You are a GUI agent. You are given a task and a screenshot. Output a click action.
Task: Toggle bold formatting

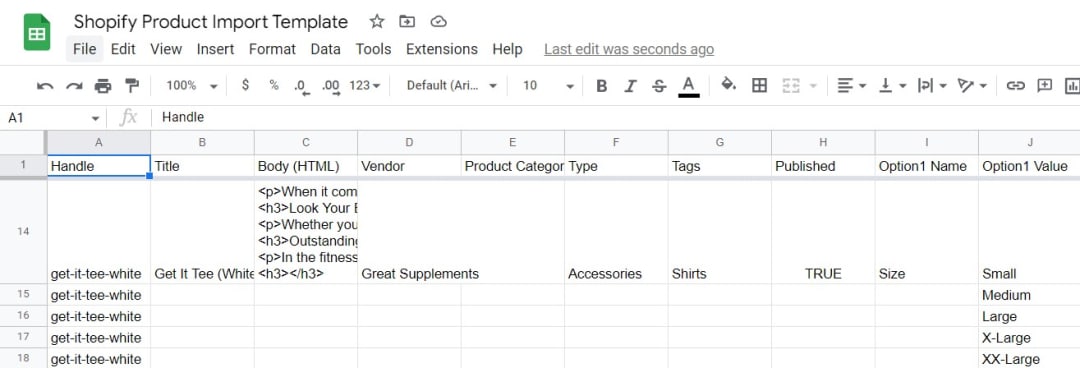(x=601, y=85)
